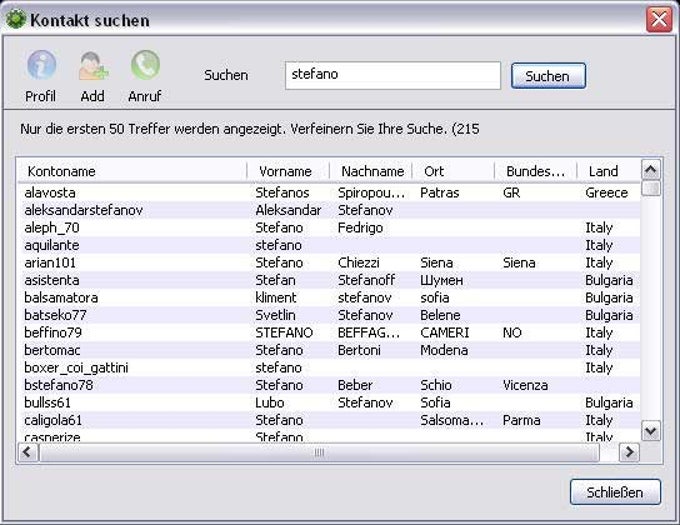The width and height of the screenshot is (680, 525).
Task: Sort by Land column header
Action: [608, 171]
